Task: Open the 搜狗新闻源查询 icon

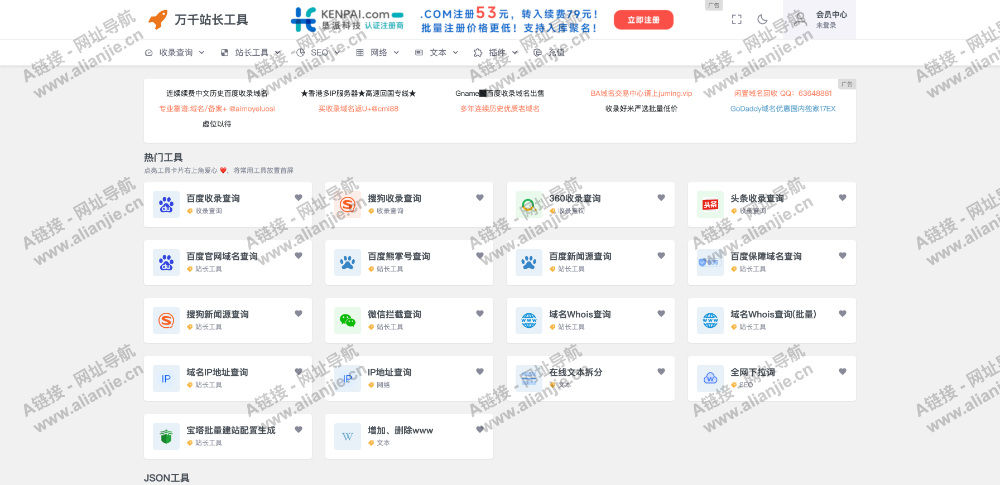Action: point(166,320)
